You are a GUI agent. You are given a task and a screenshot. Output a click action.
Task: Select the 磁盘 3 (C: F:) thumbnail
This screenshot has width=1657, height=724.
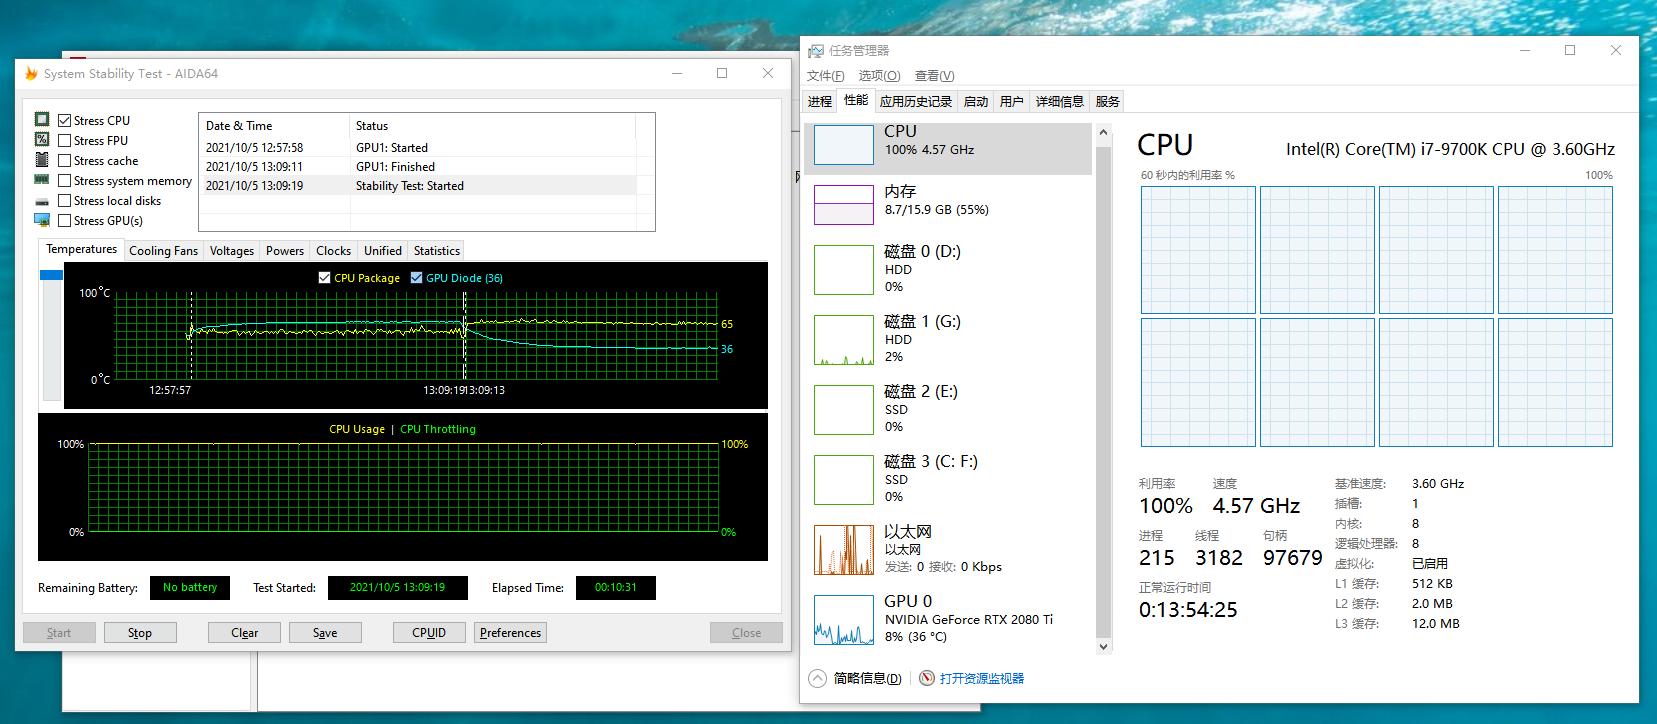[x=844, y=480]
